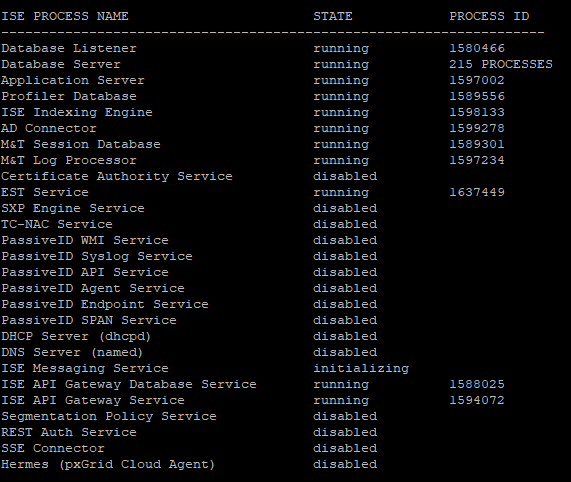Viewport: 571px width, 482px height.
Task: Select process ID 1599278
Action: (477, 129)
